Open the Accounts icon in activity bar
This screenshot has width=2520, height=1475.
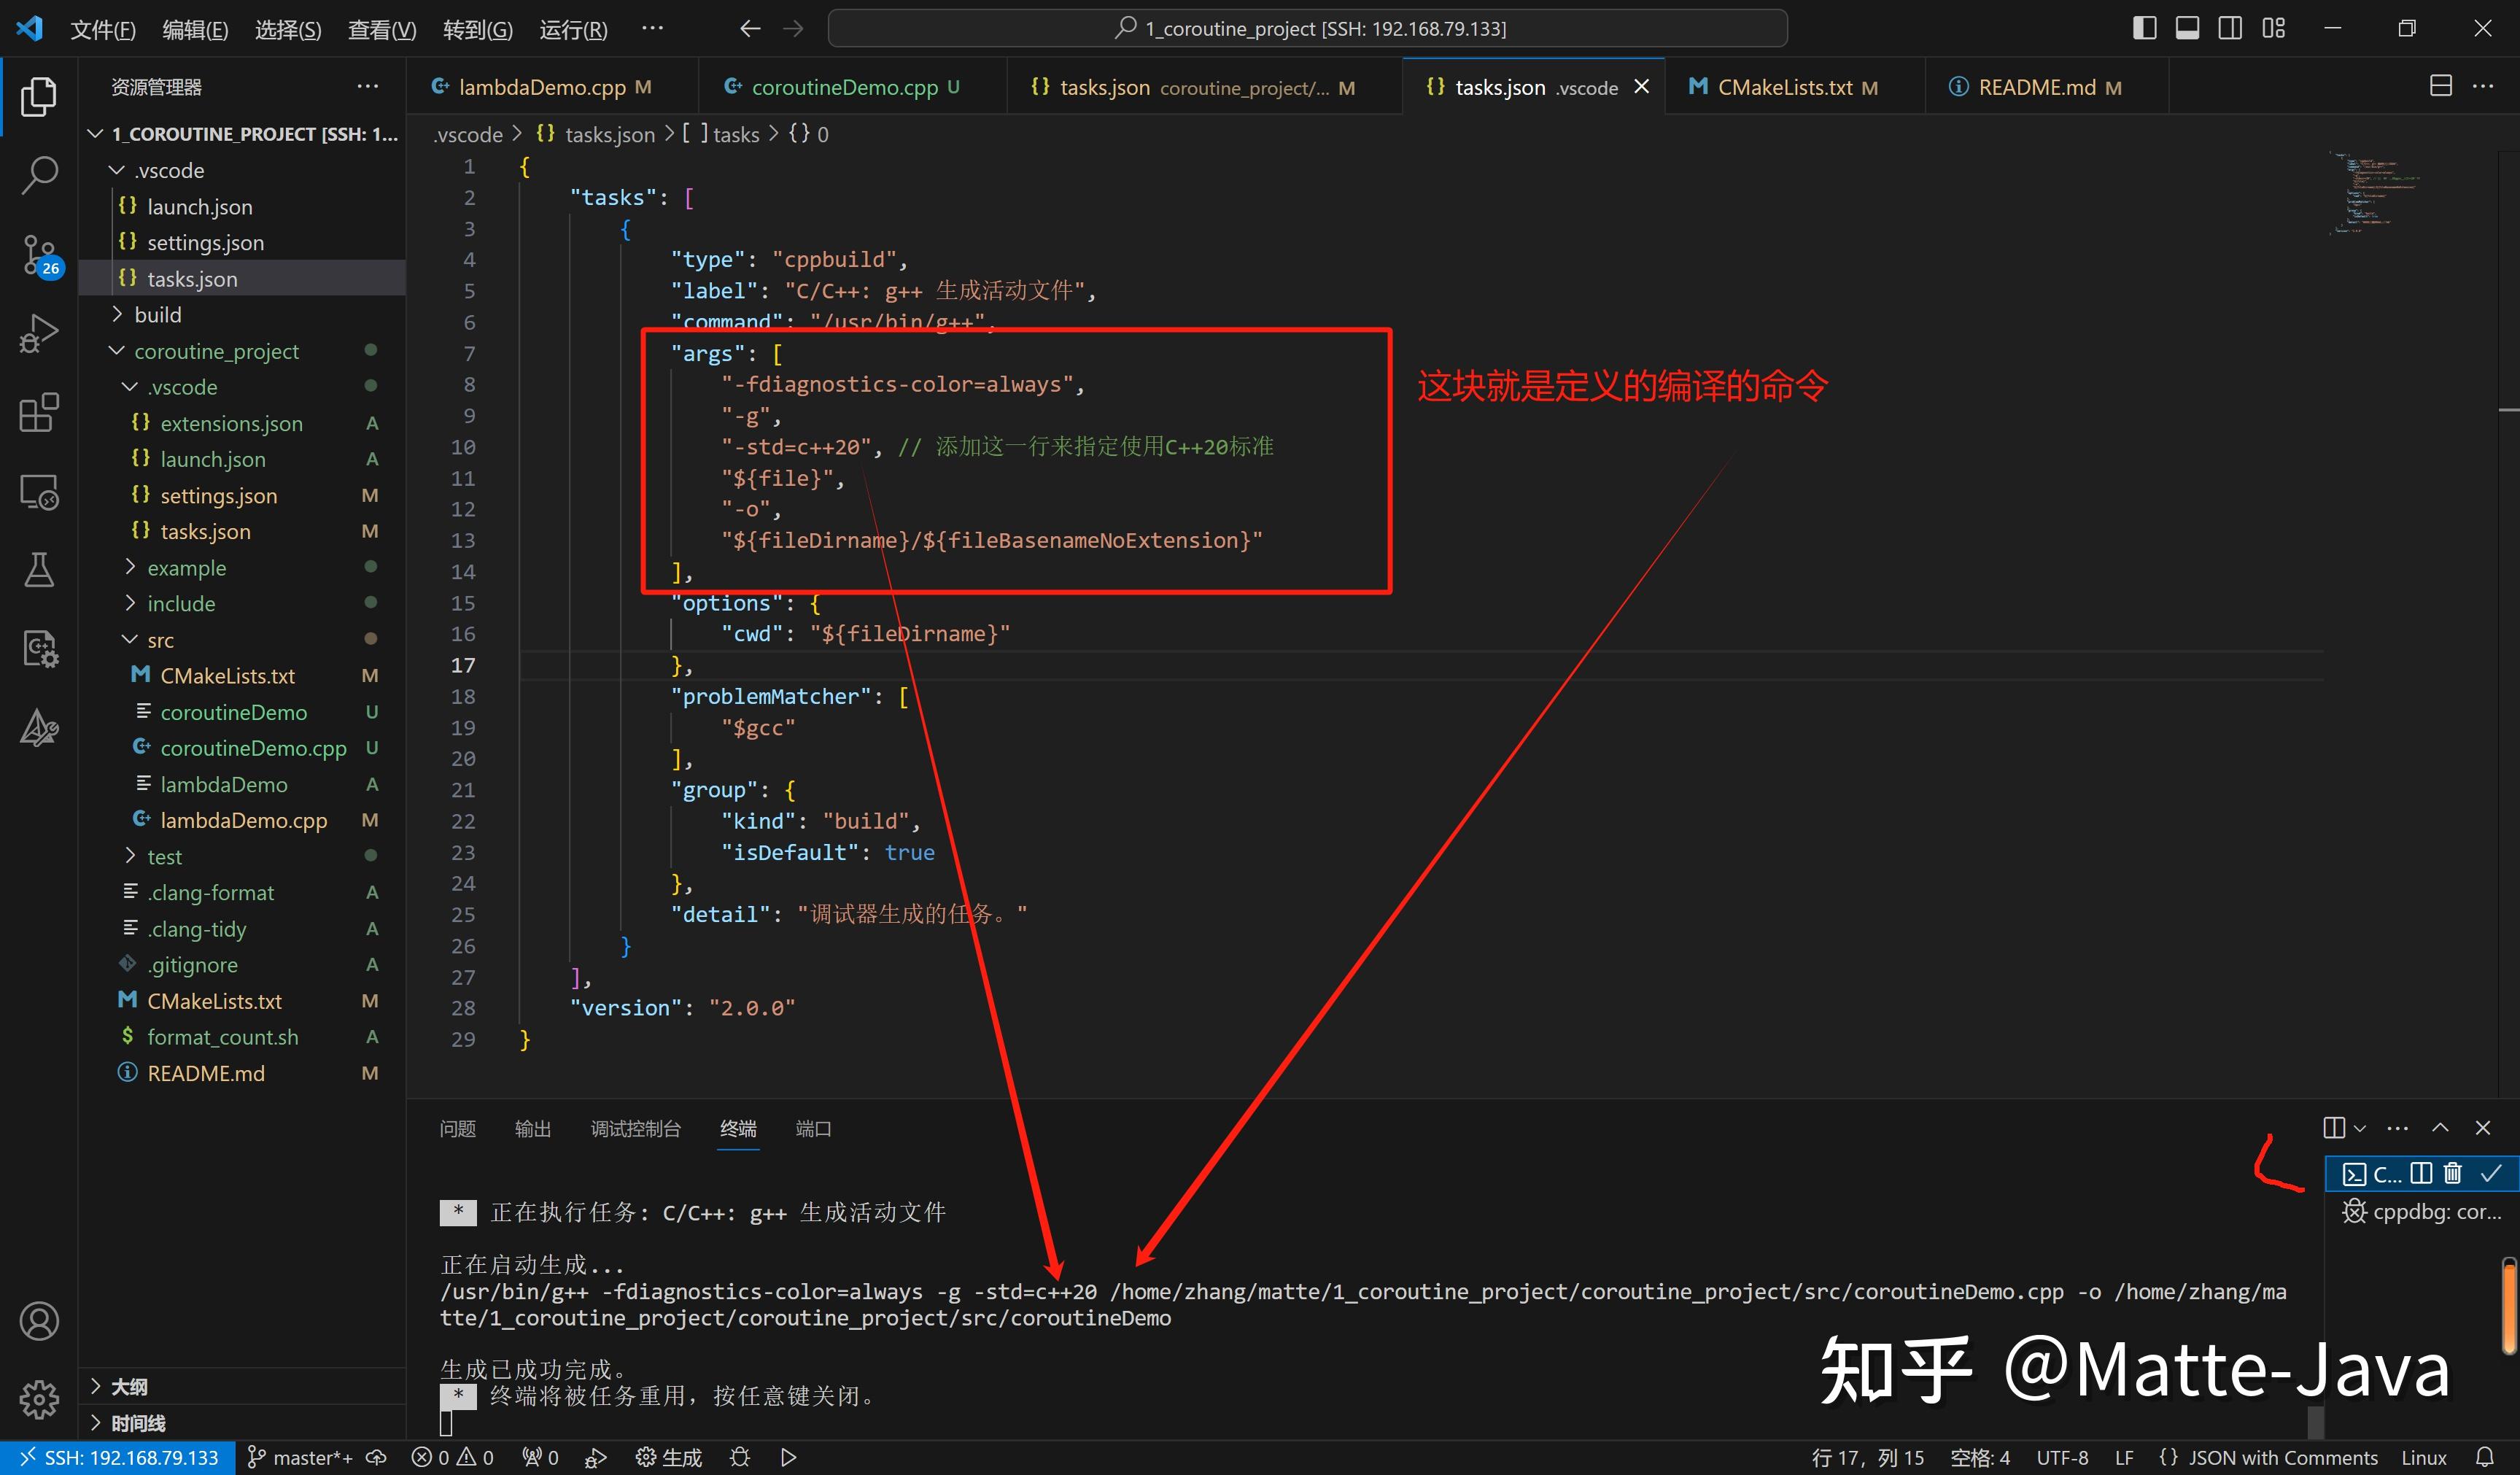click(x=40, y=1320)
